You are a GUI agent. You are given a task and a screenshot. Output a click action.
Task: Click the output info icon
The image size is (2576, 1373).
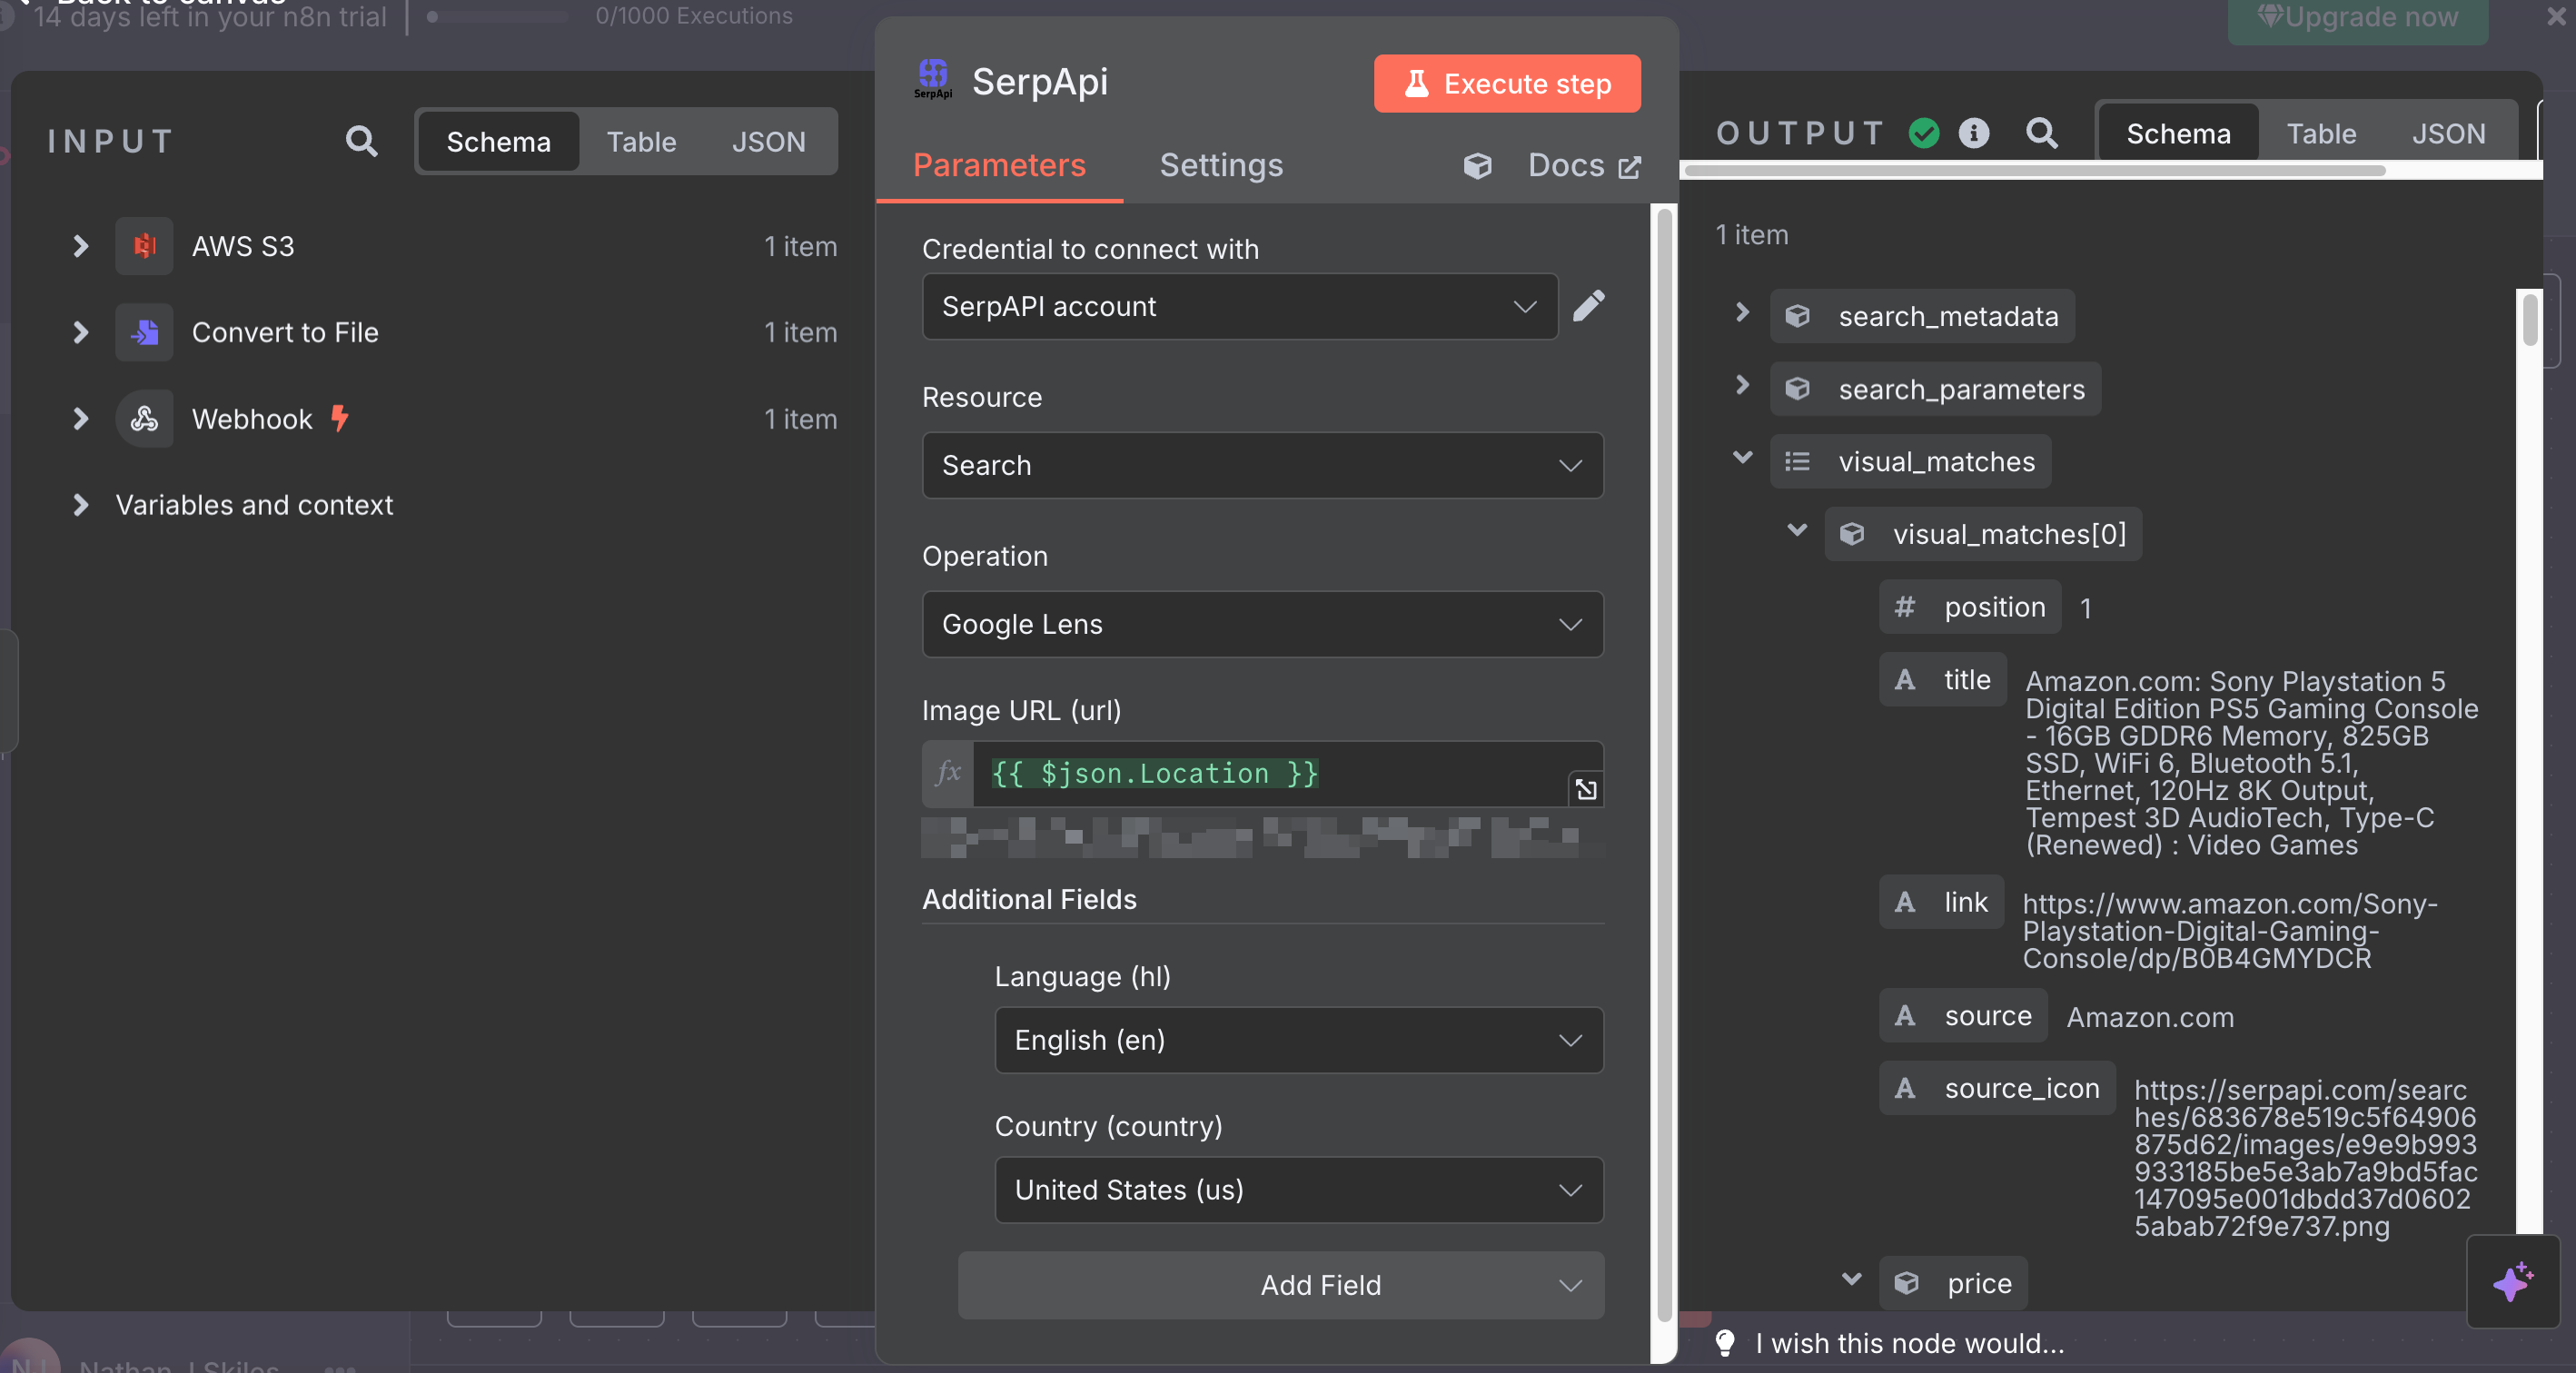1973,133
